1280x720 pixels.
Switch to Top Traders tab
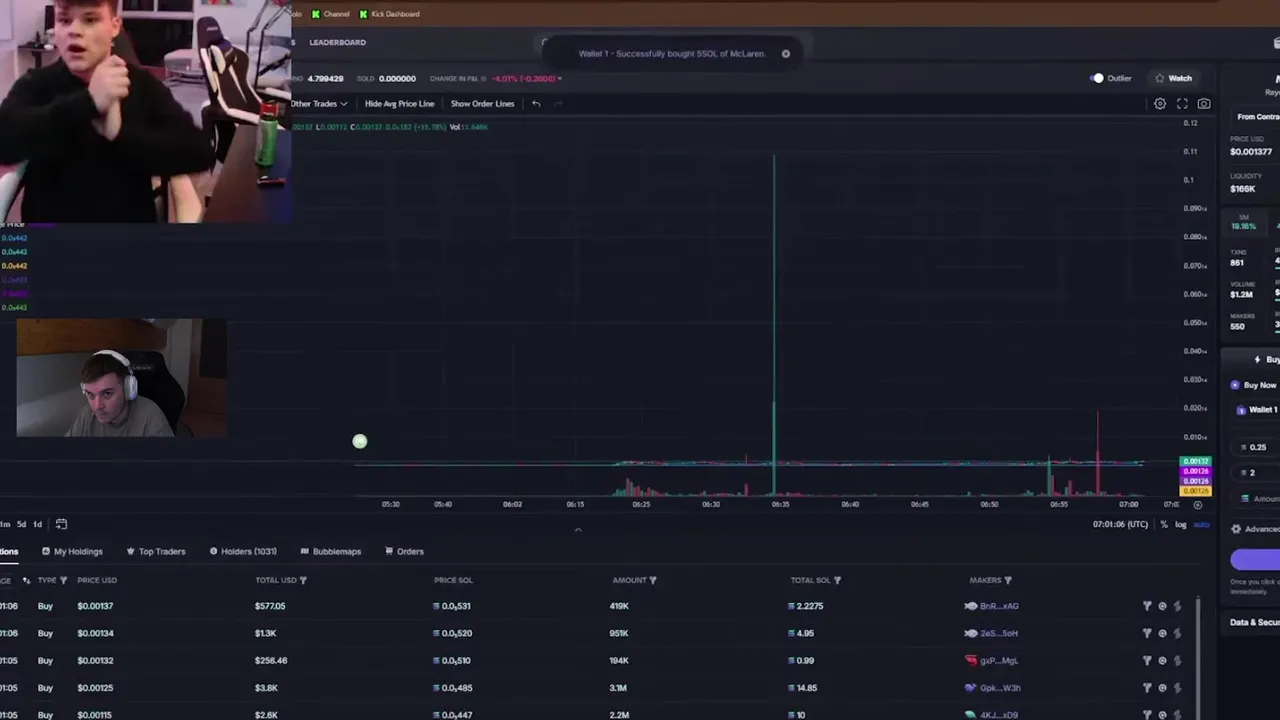pos(156,551)
